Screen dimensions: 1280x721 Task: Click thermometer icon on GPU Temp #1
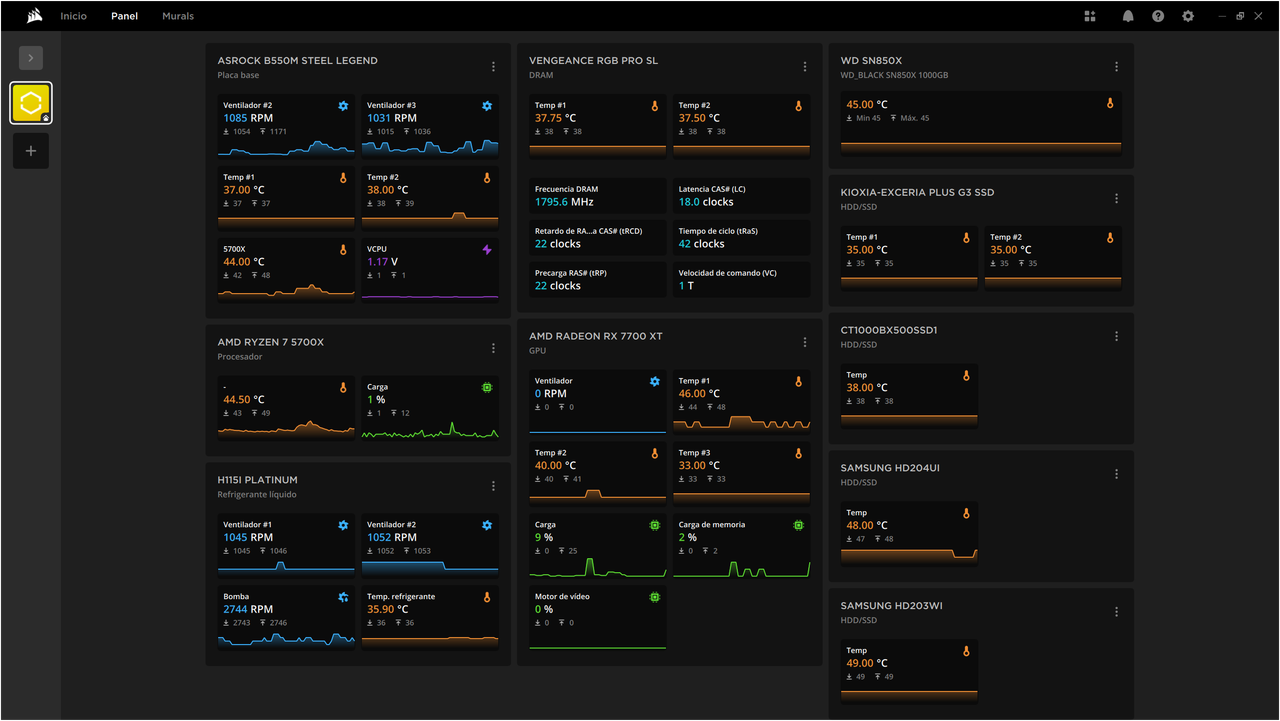pos(799,381)
